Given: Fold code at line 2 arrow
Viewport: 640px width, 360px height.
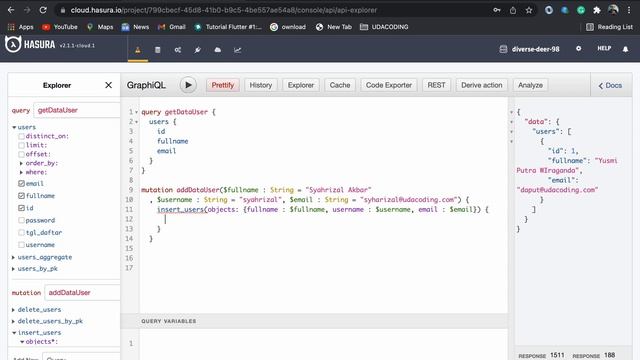Looking at the screenshot, I should click(x=136, y=122).
